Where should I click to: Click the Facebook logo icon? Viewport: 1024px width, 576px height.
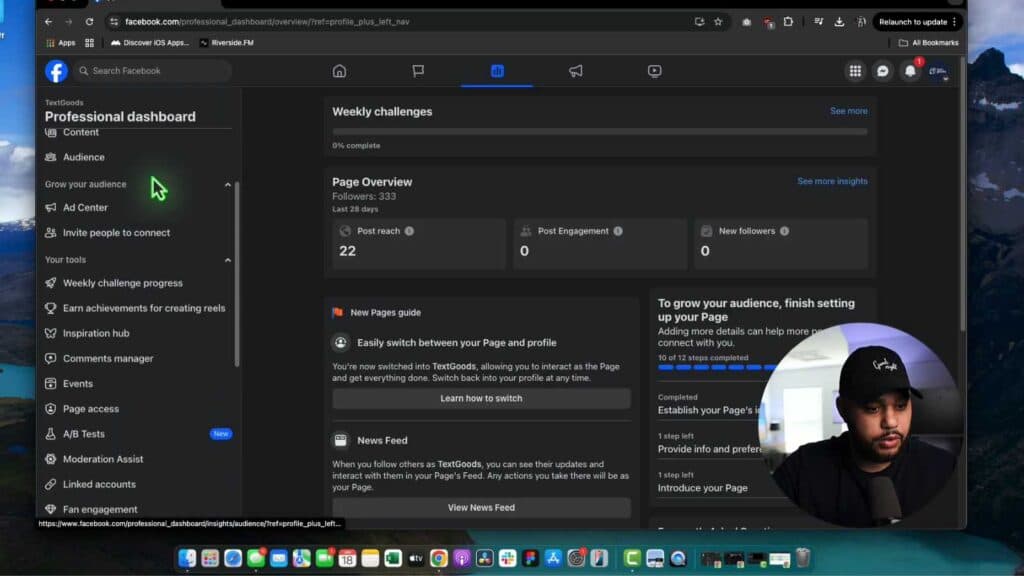56,71
